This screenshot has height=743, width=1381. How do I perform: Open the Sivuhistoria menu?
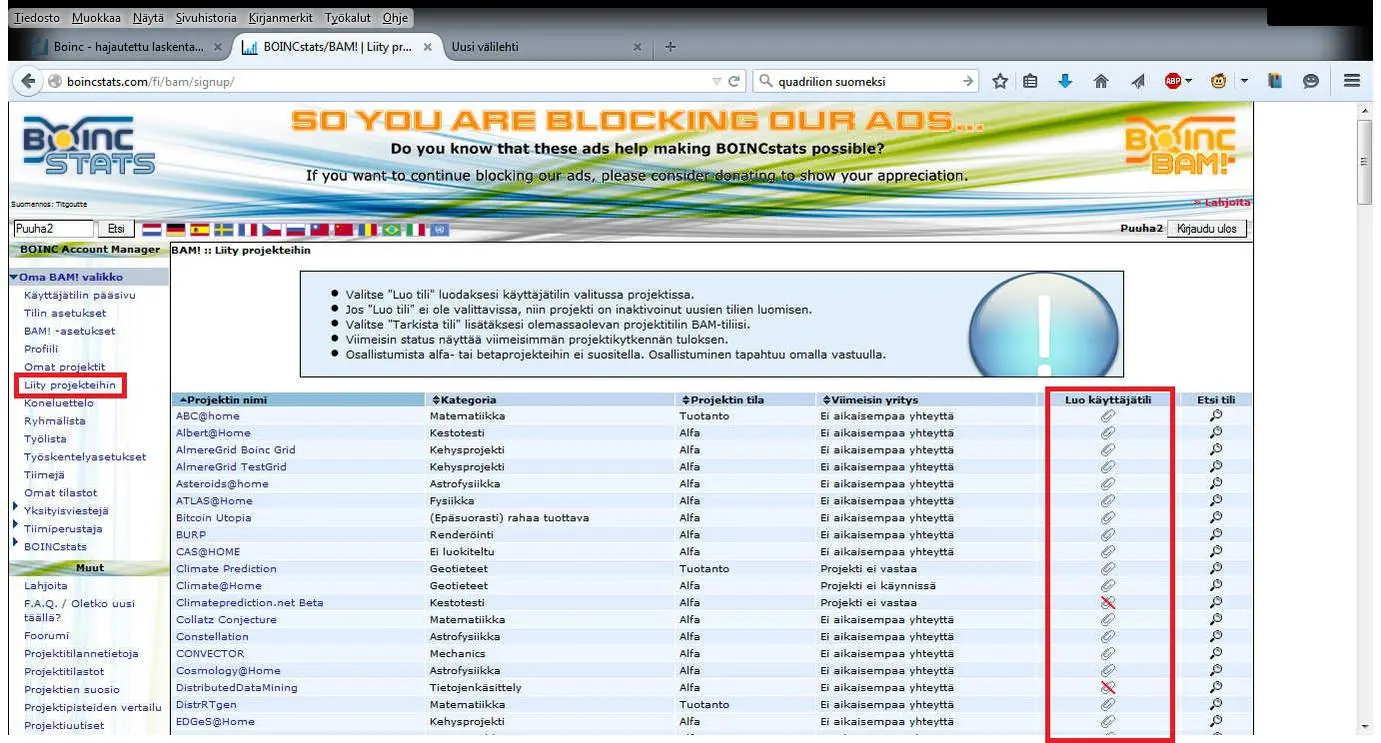[x=206, y=18]
